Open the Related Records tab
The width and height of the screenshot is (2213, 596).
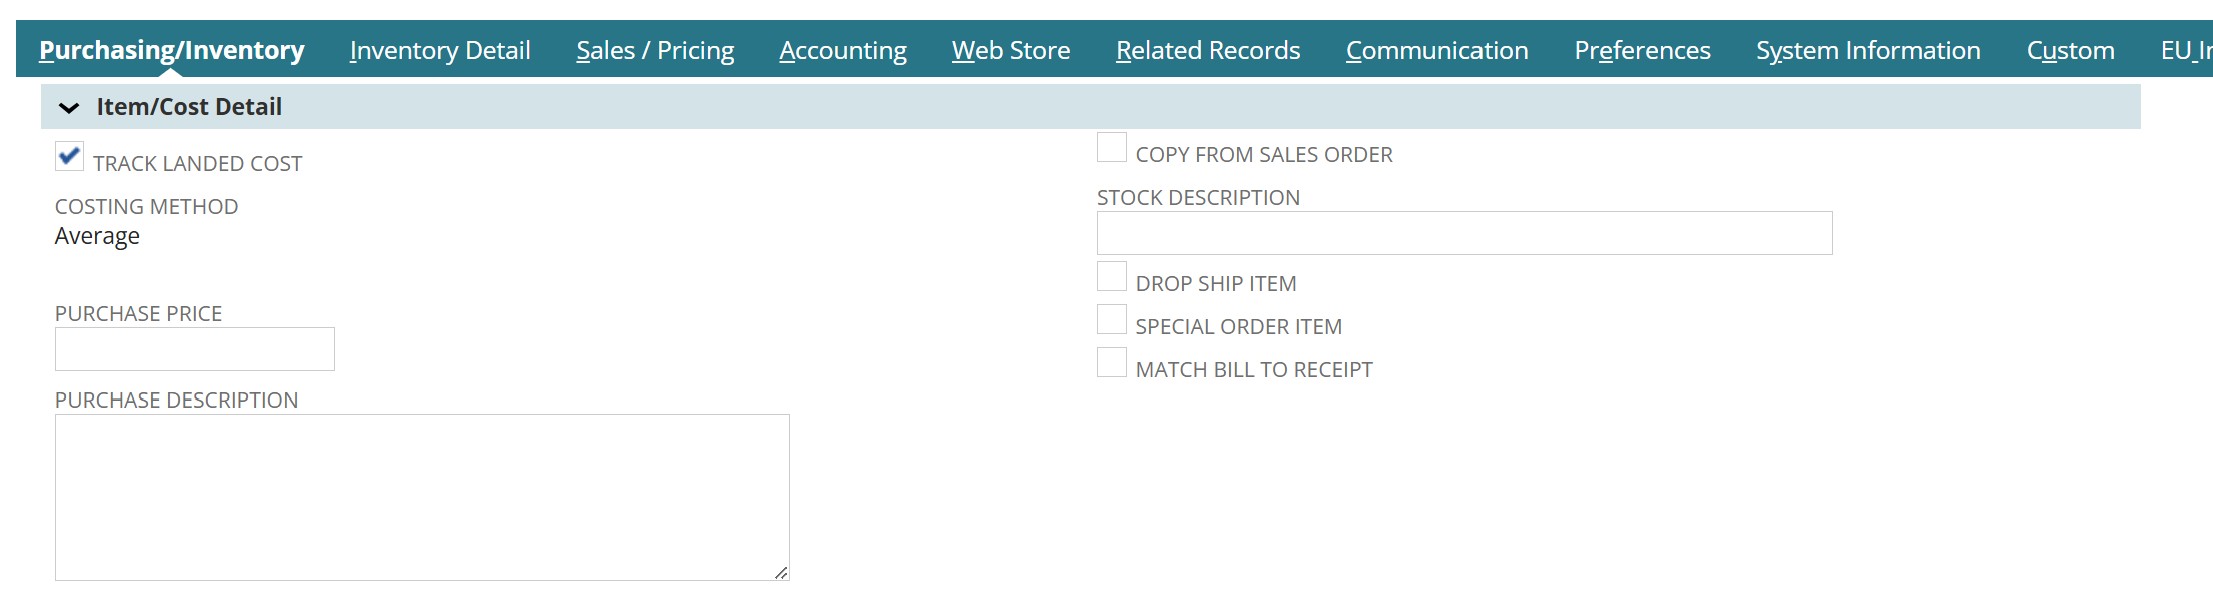click(1208, 50)
